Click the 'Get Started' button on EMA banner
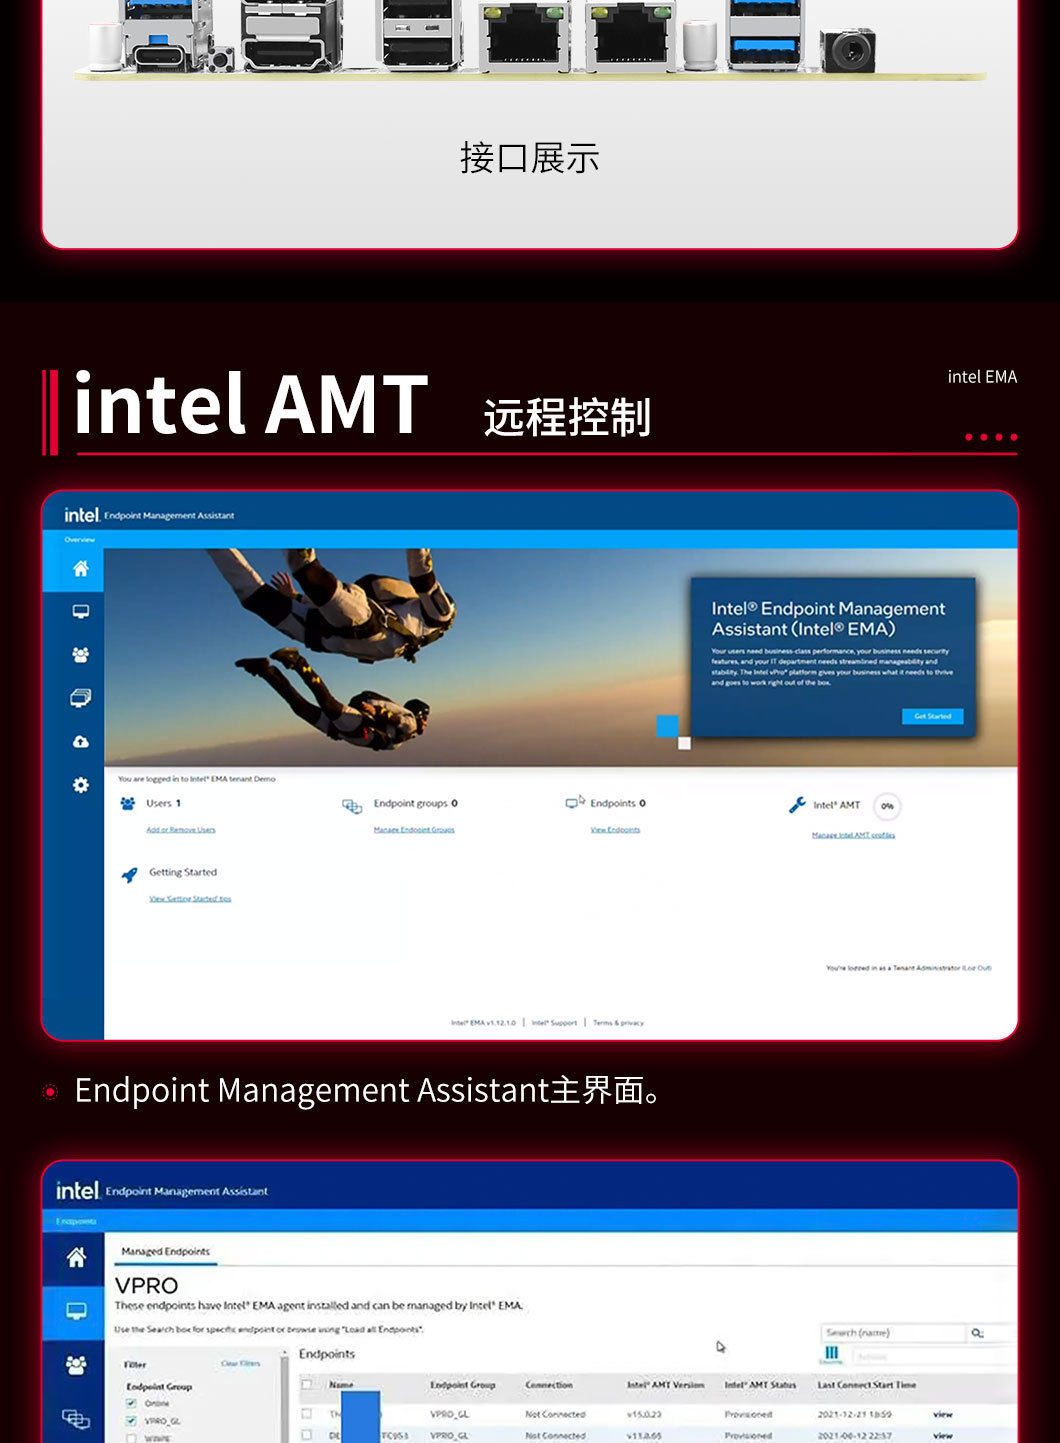Screen dimensions: 1060x1443 point(933,716)
